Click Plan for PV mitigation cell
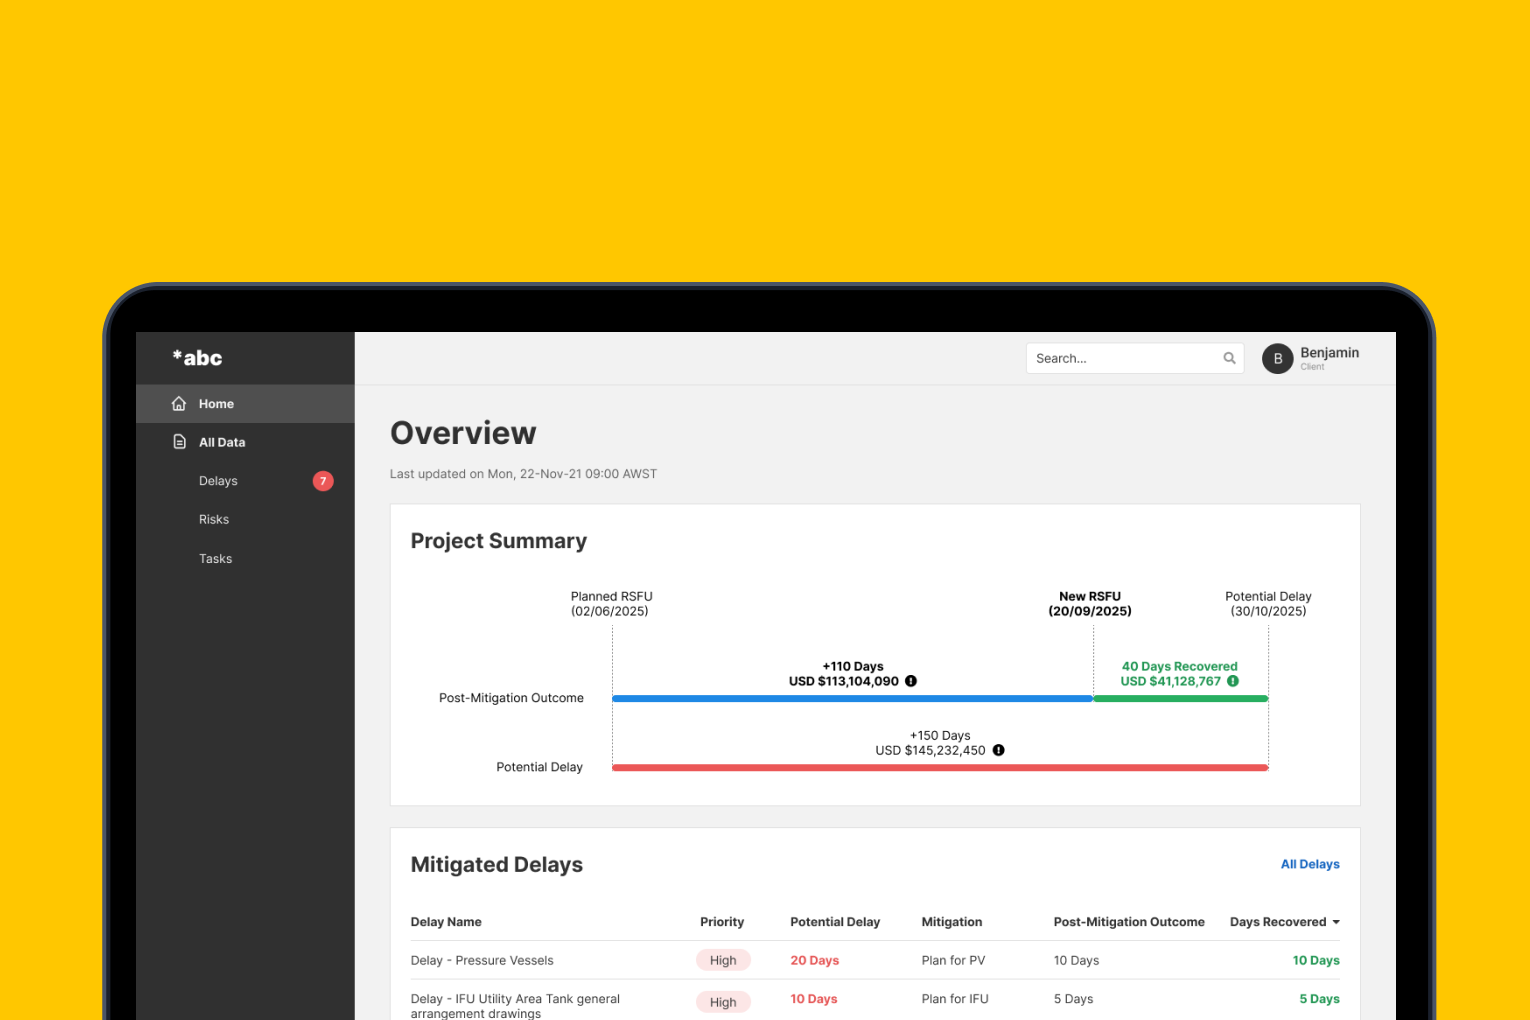 point(953,960)
